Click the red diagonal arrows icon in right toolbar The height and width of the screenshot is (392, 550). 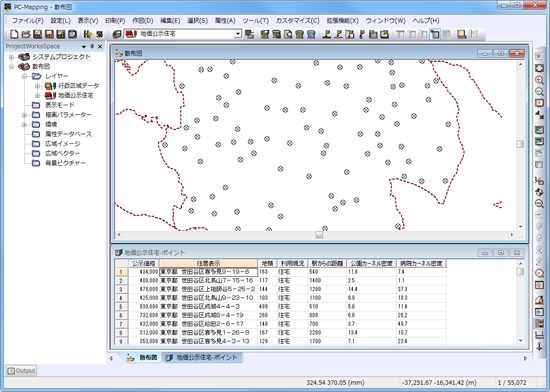(539, 115)
